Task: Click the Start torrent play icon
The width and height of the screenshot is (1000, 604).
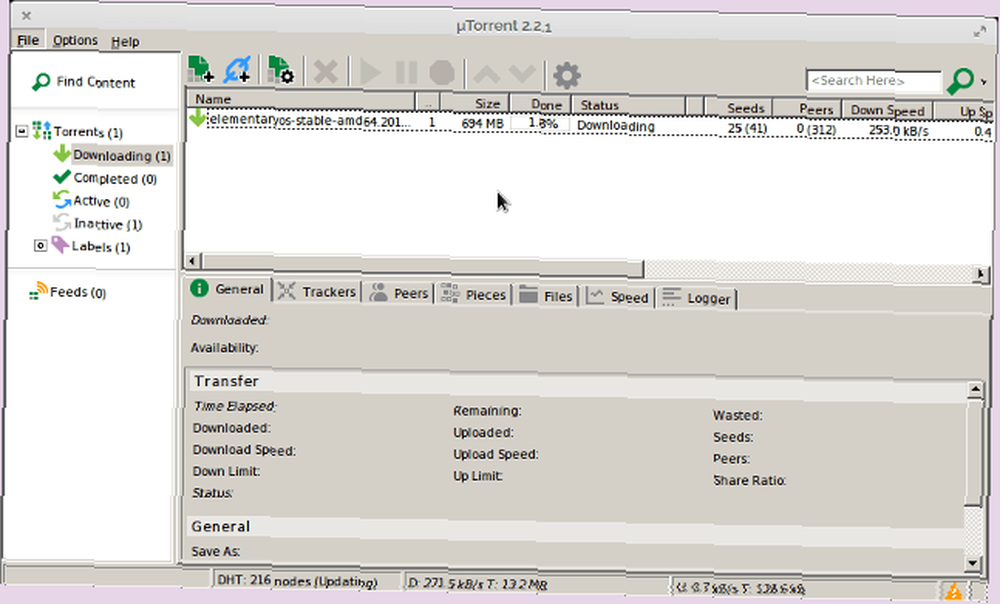Action: (x=370, y=72)
